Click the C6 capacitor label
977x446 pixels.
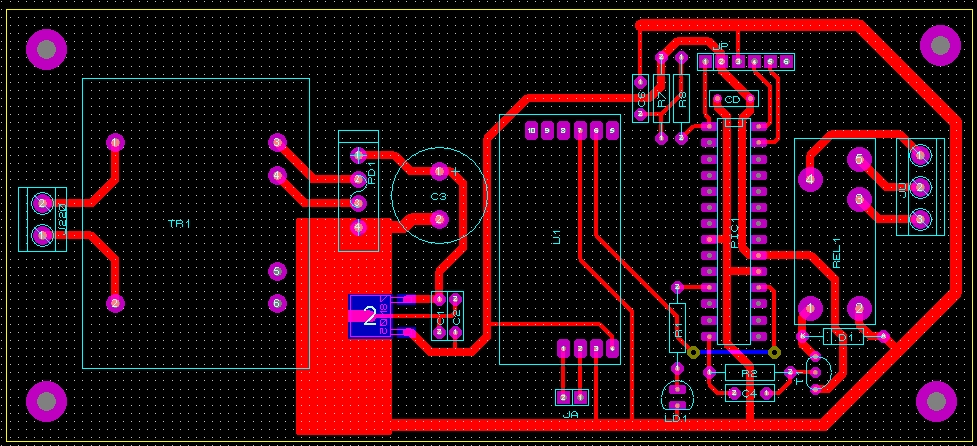point(641,98)
